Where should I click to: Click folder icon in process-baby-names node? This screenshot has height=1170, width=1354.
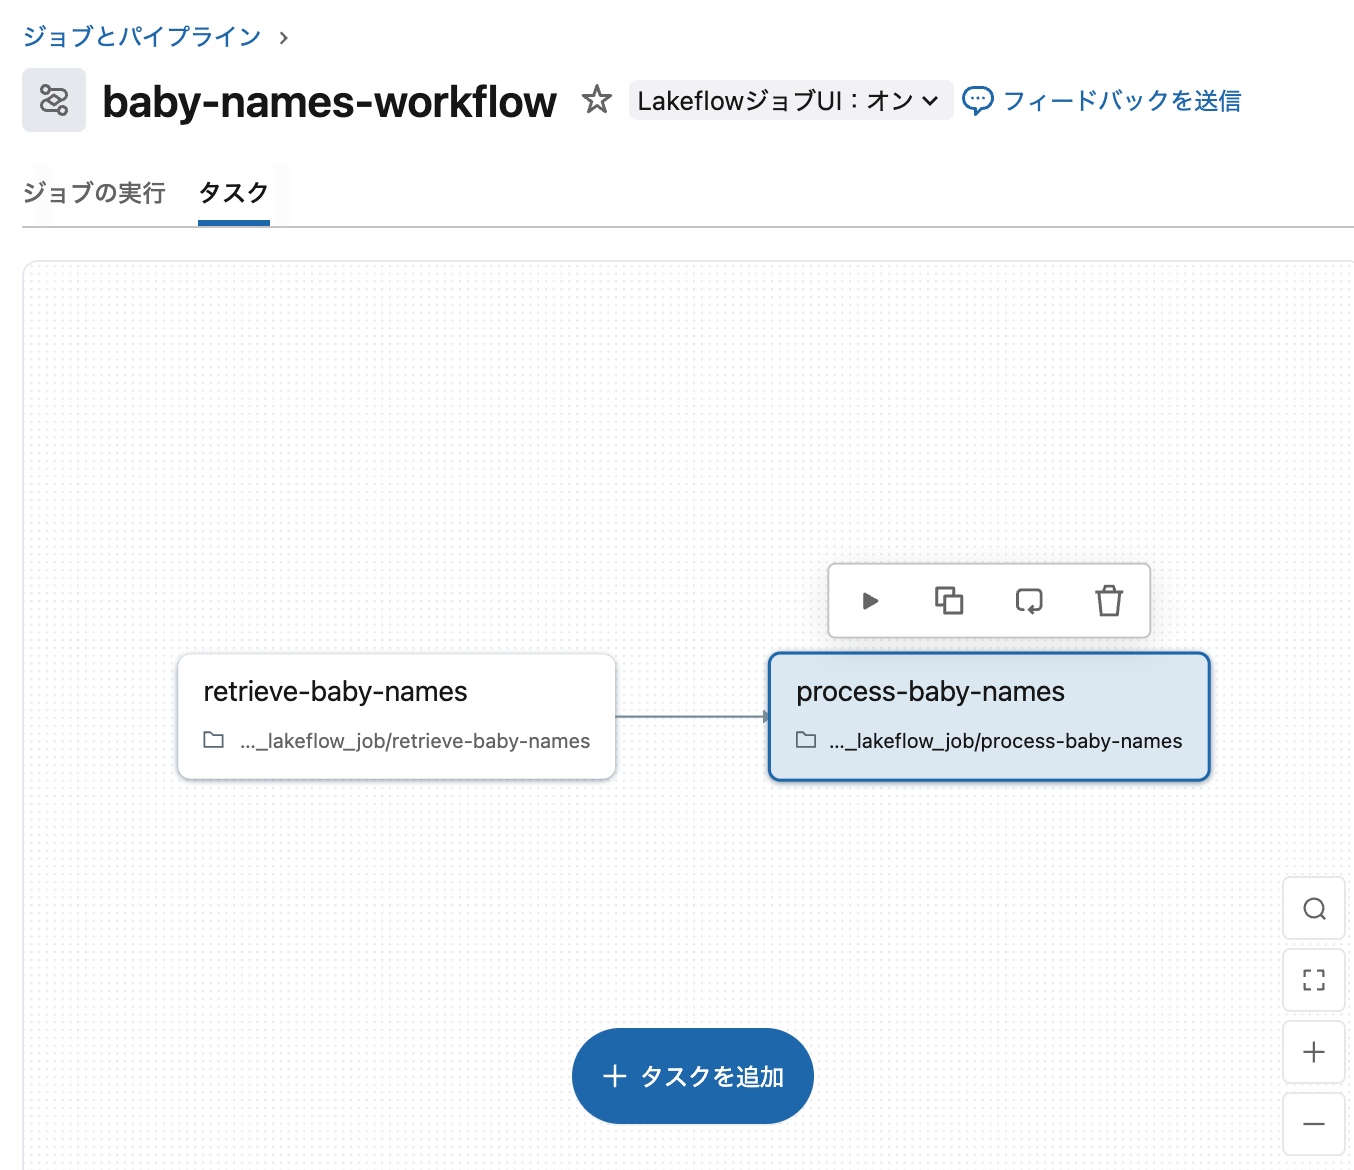(x=806, y=740)
